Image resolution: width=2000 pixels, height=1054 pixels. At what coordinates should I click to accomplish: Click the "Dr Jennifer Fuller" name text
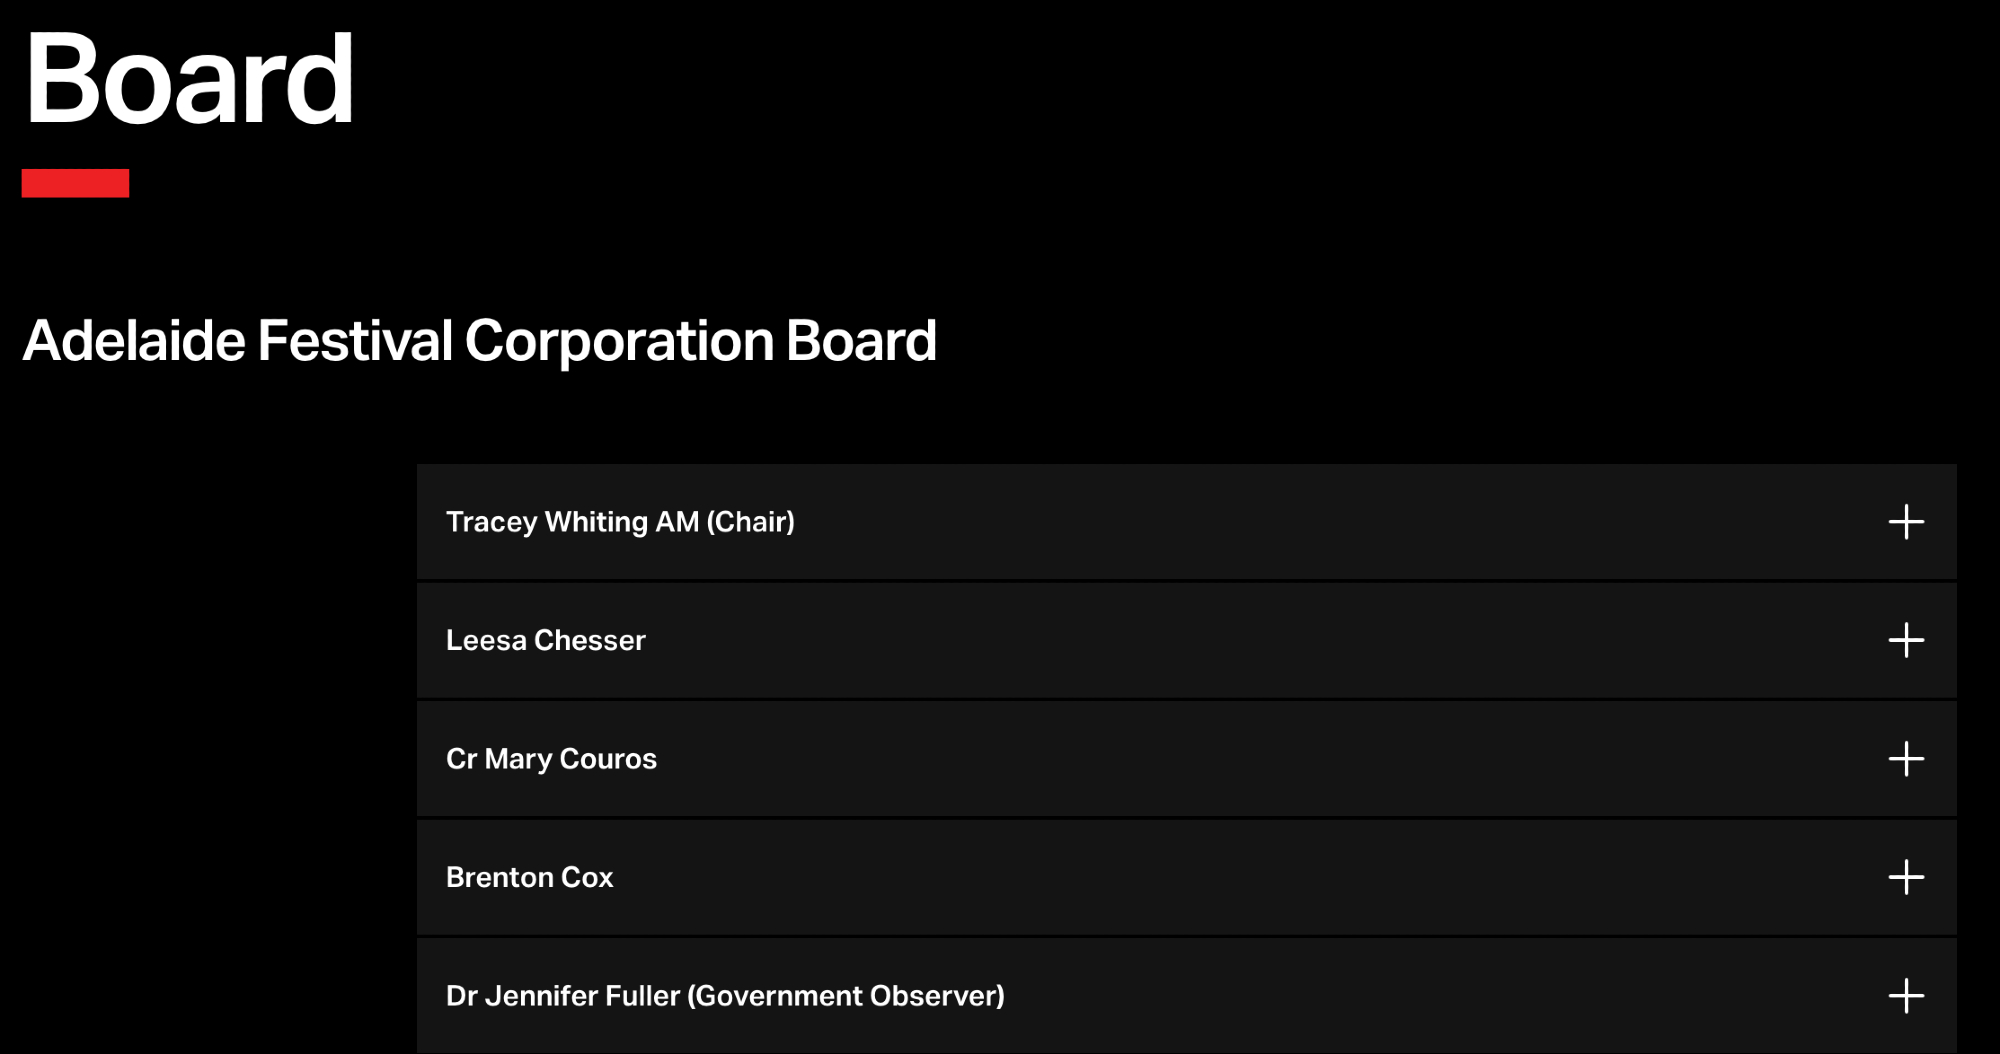pyautogui.click(x=562, y=996)
